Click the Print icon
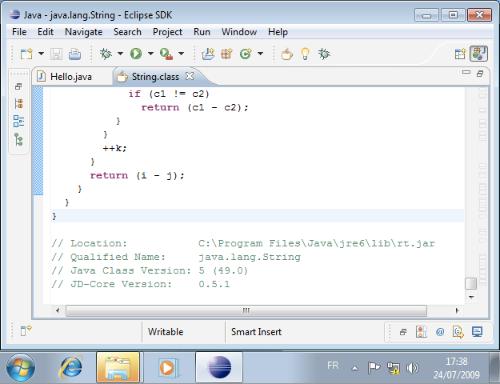This screenshot has height=384, width=500. [75, 54]
